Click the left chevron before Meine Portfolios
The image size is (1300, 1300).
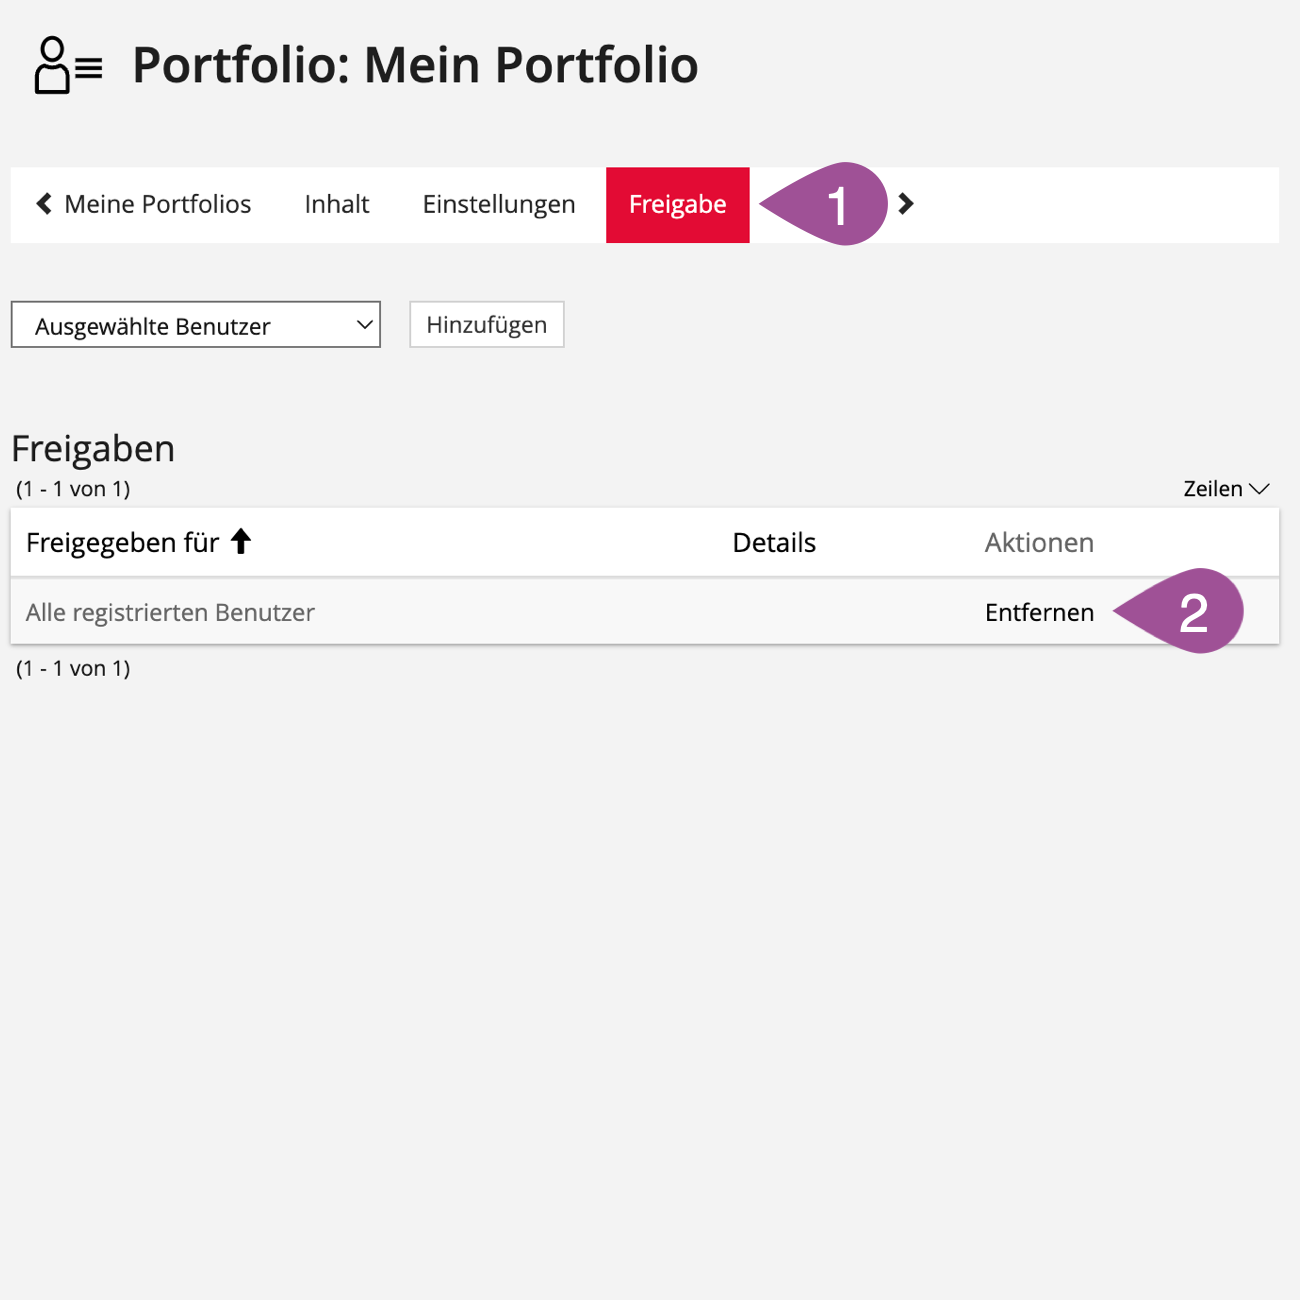coord(44,204)
